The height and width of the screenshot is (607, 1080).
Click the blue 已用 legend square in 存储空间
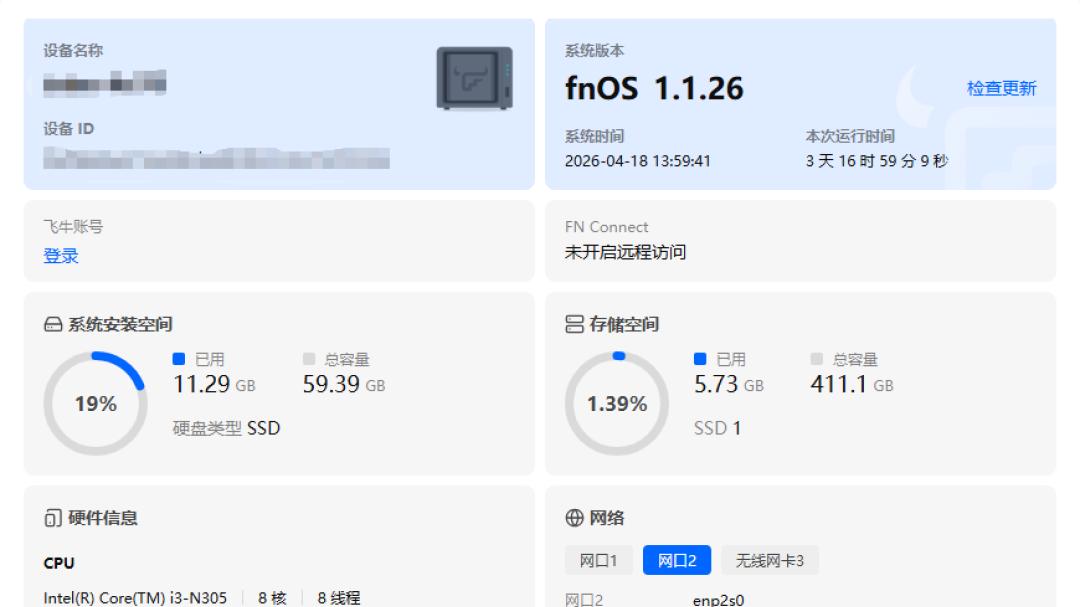(700, 359)
